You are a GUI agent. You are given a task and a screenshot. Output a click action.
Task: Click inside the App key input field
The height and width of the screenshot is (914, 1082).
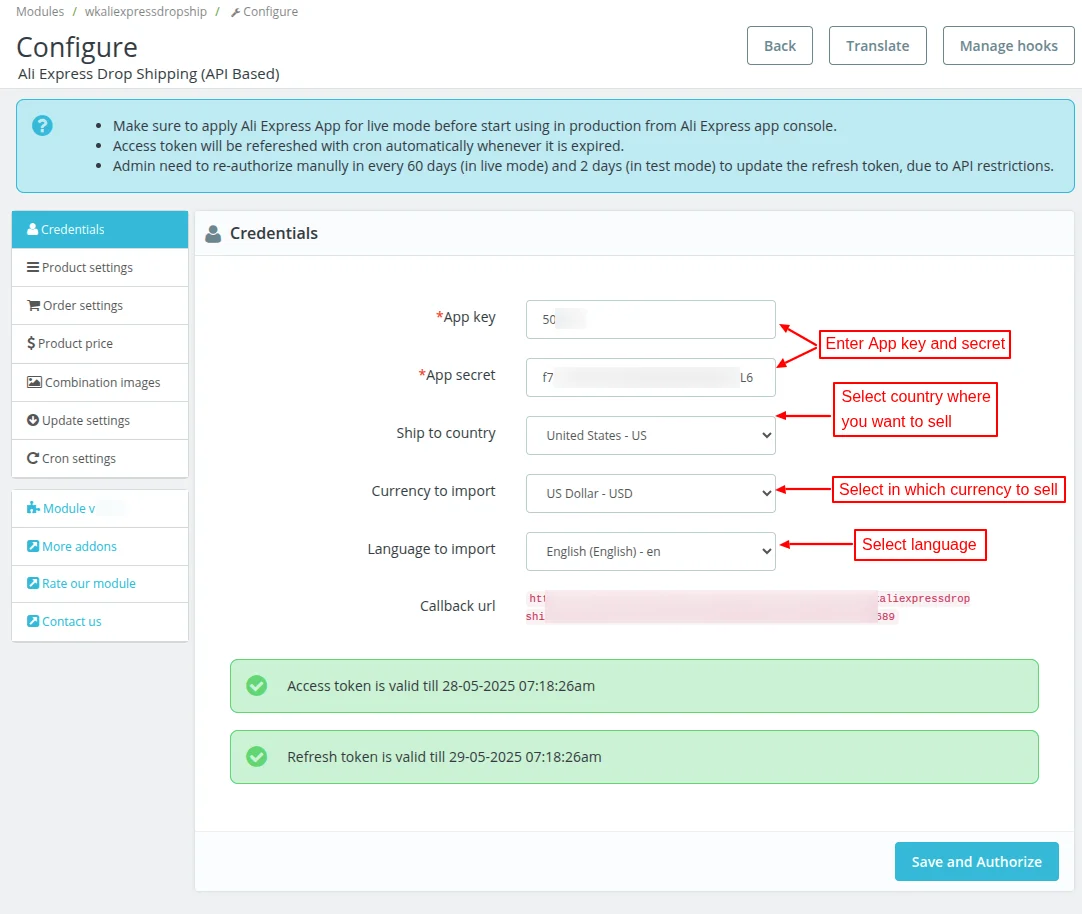[x=650, y=319]
